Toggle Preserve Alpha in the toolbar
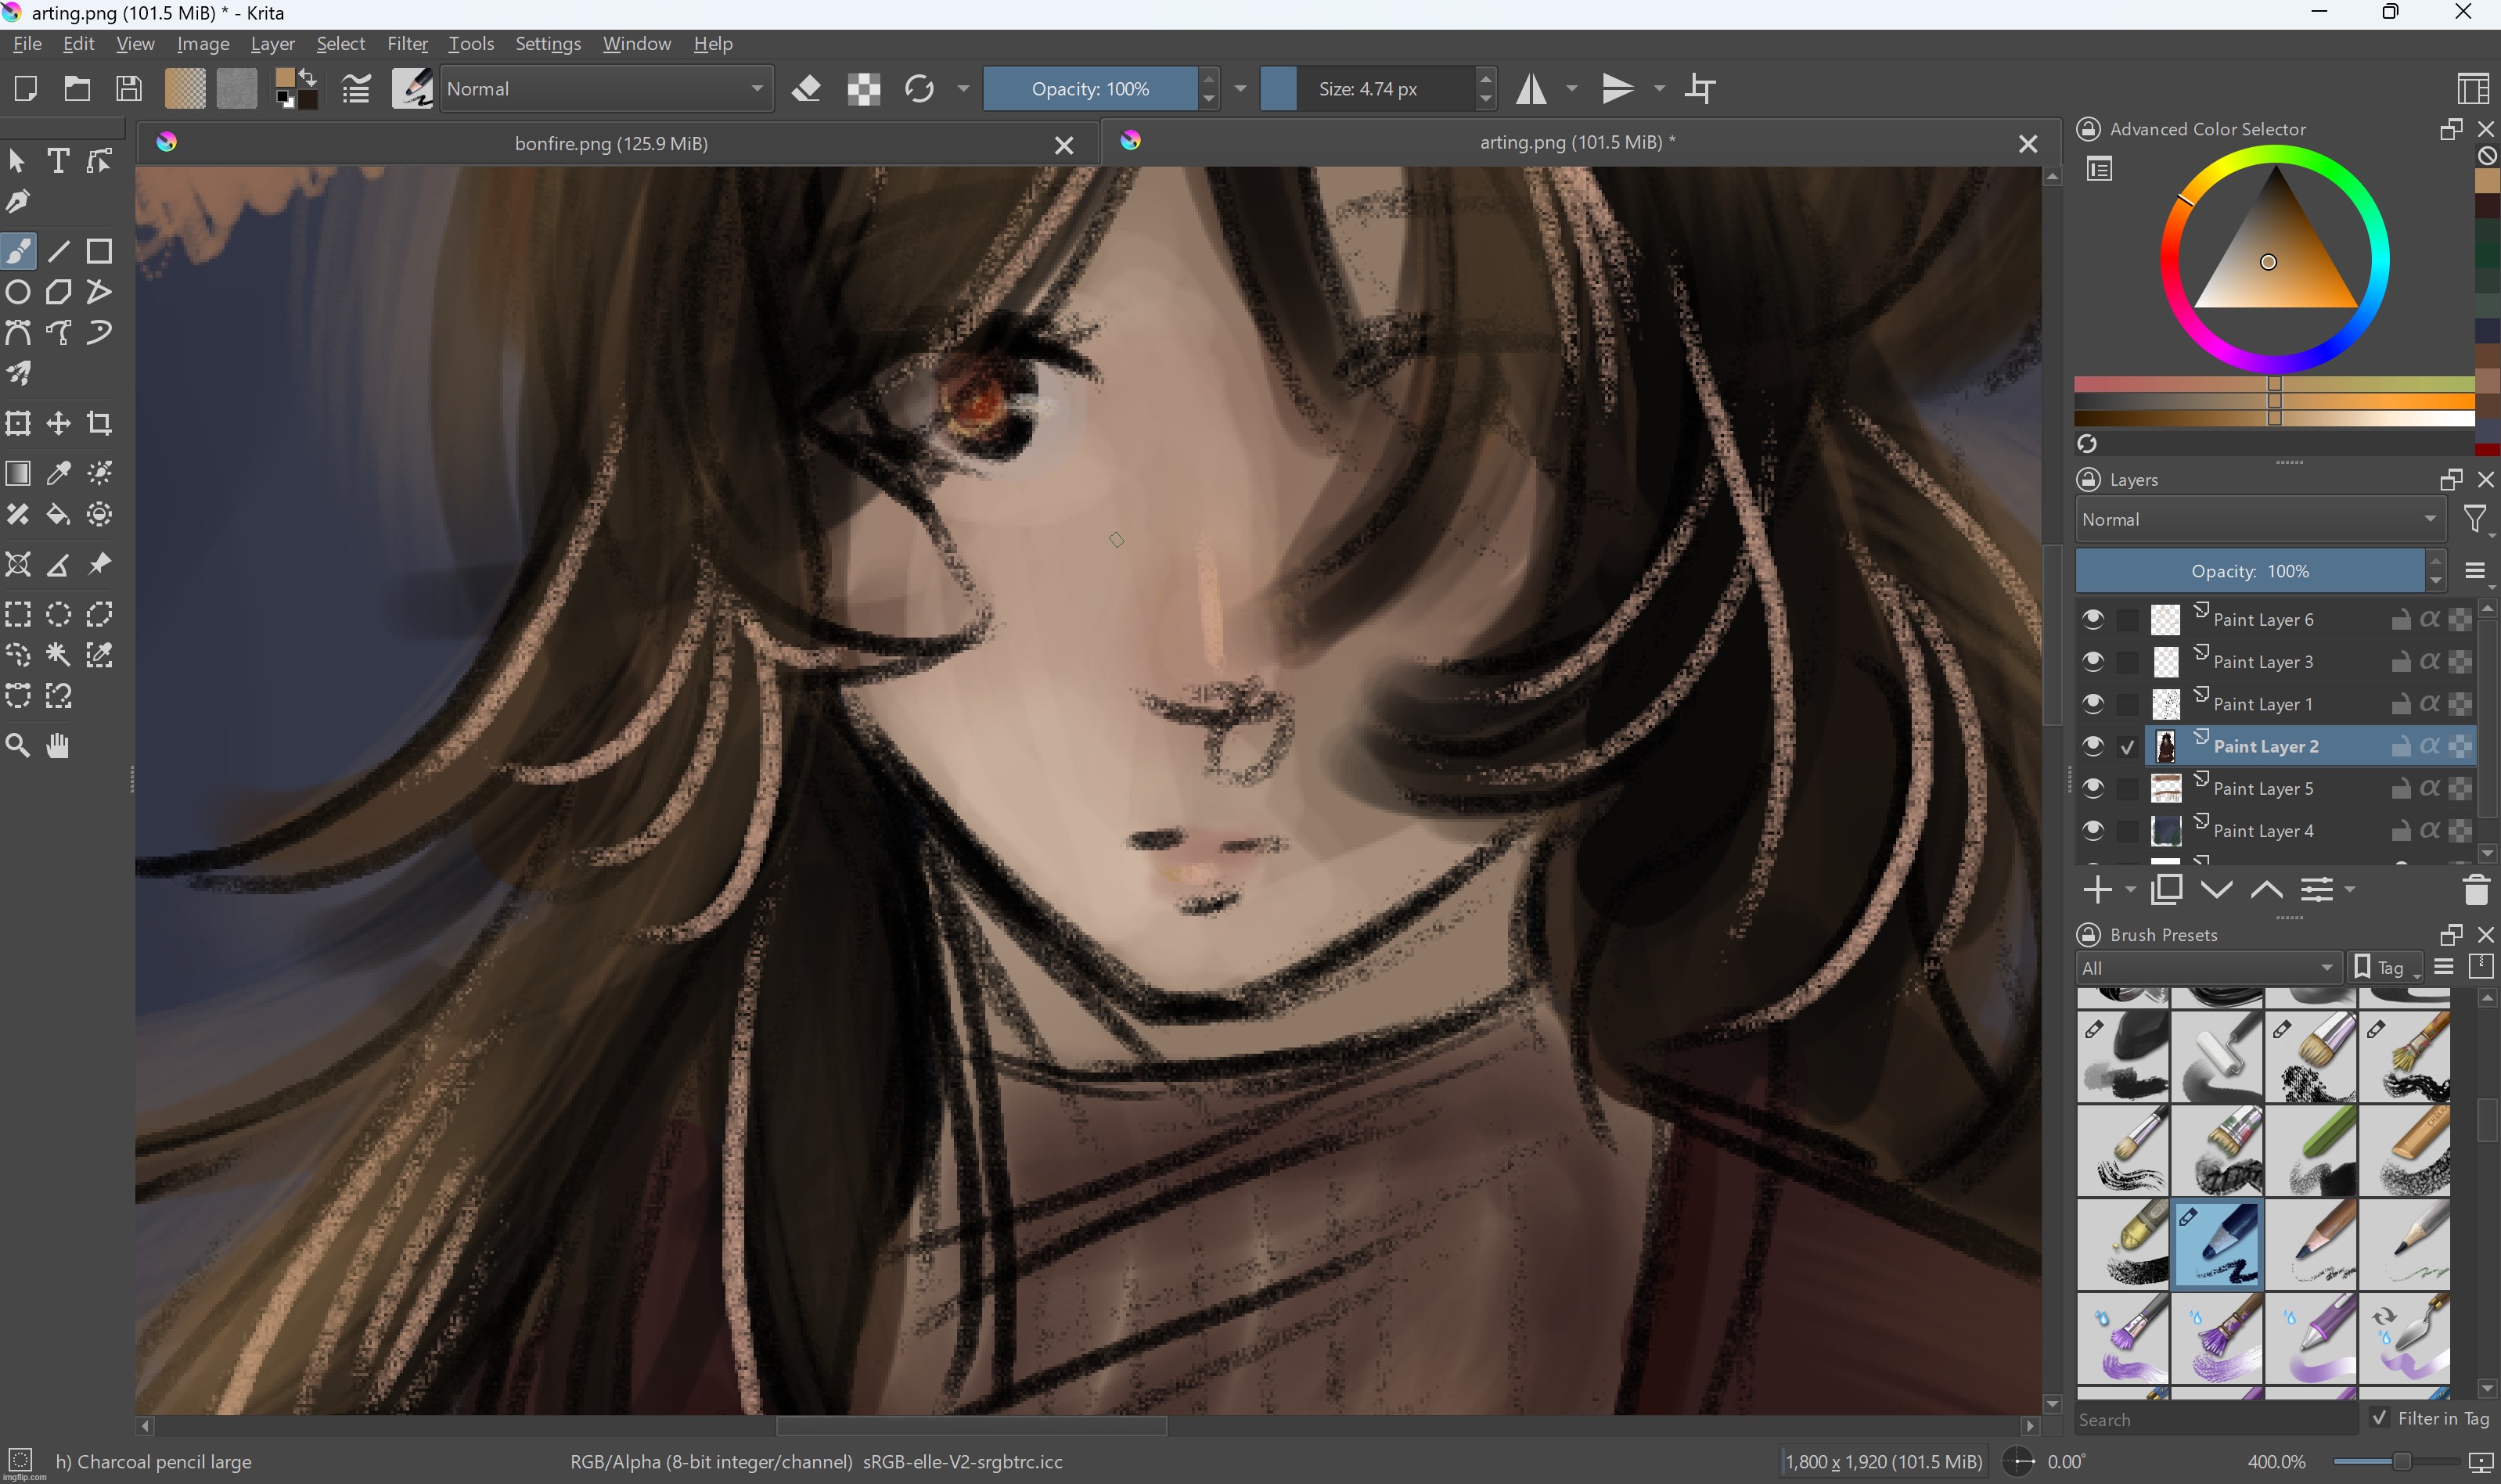Viewport: 2501px width, 1484px height. pos(863,89)
